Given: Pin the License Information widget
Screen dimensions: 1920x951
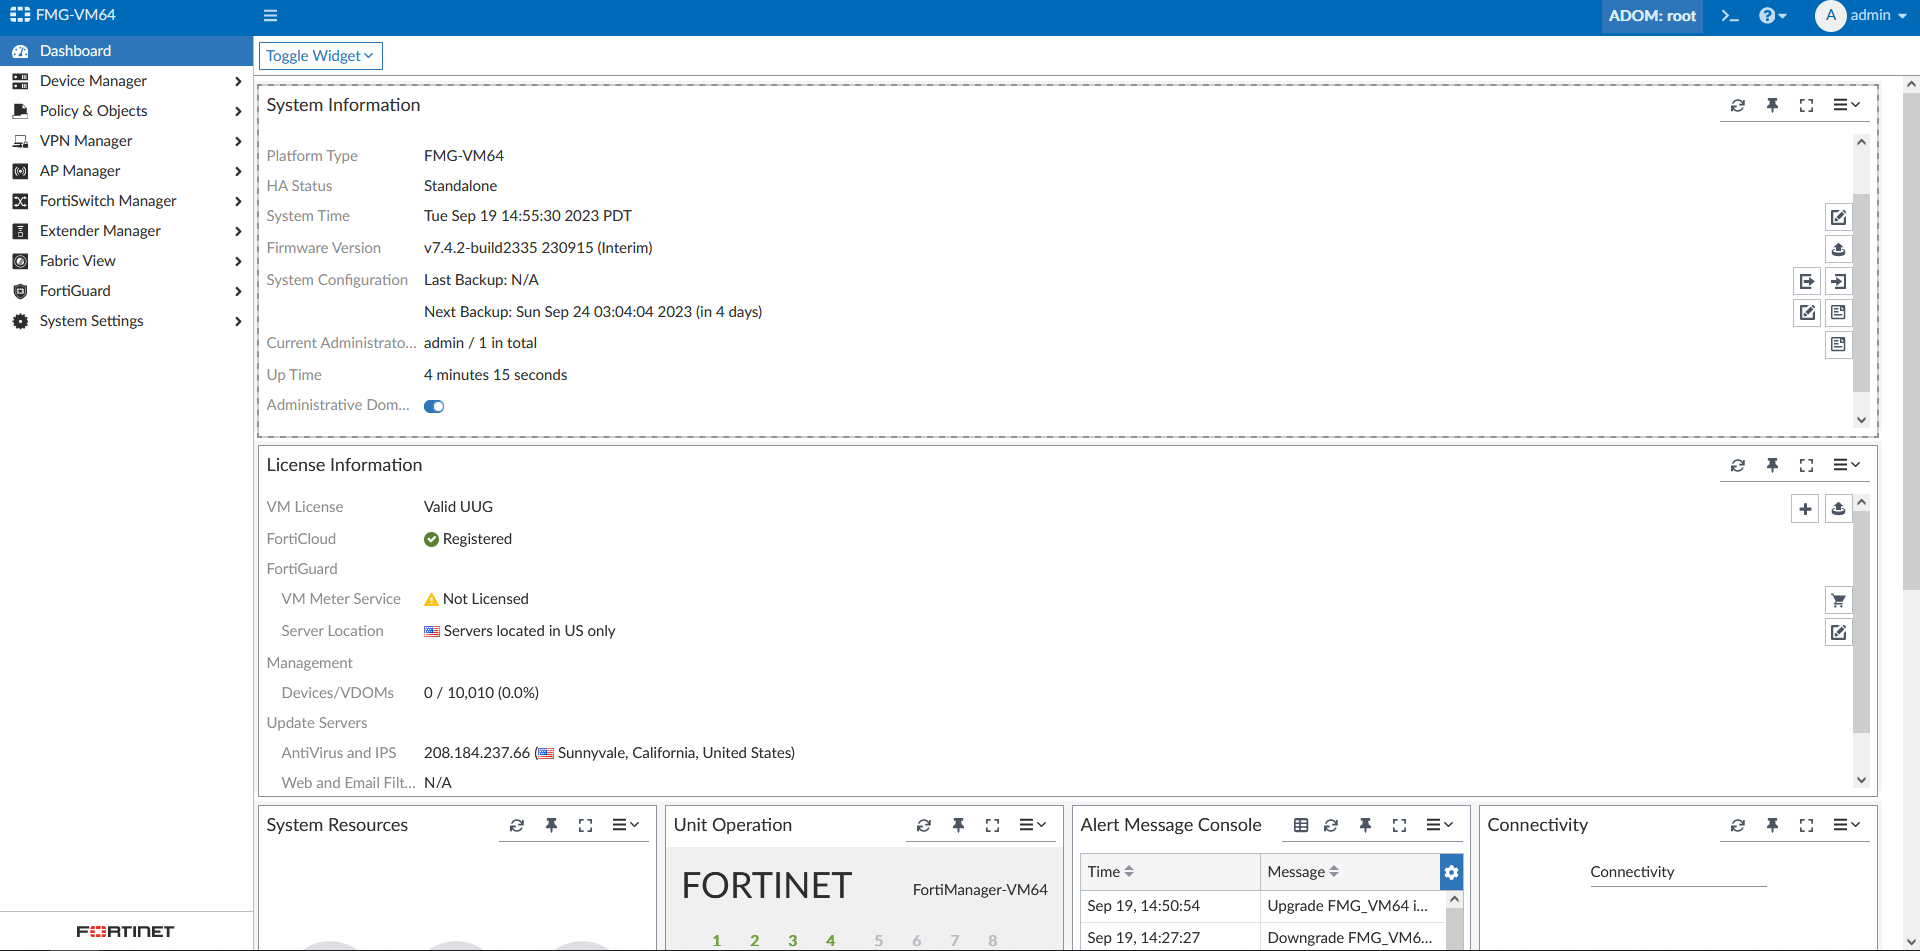Looking at the screenshot, I should coord(1773,465).
